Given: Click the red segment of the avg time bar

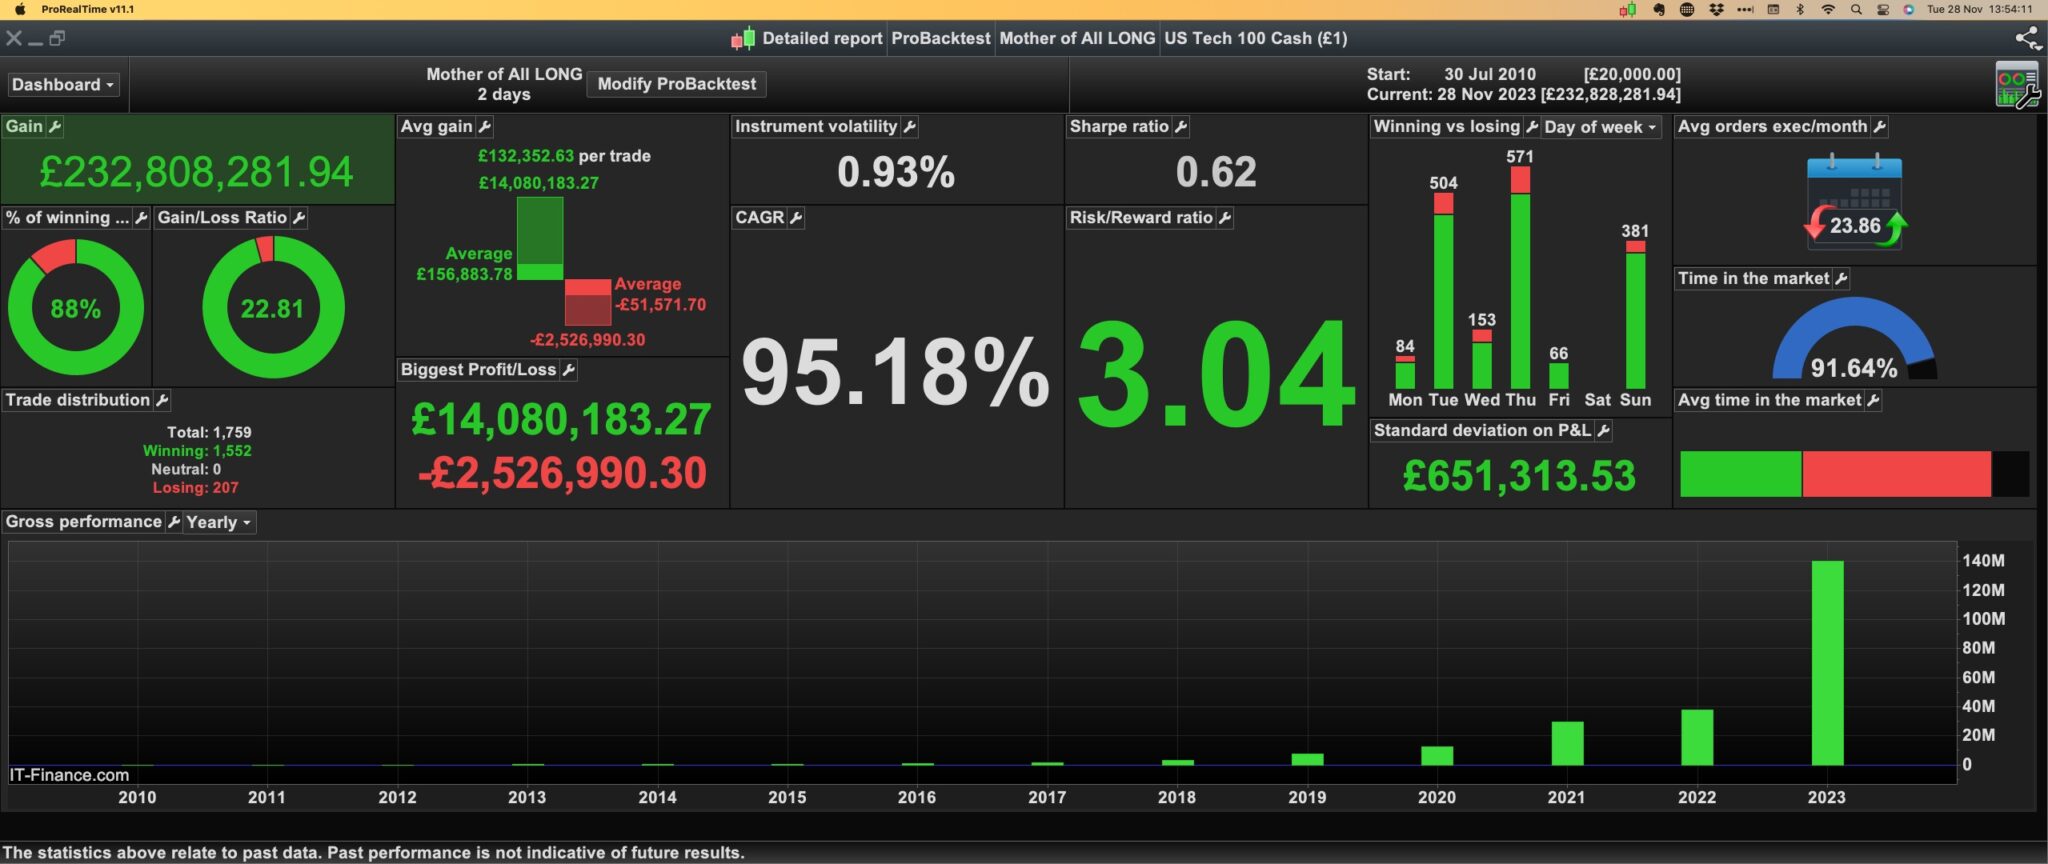Looking at the screenshot, I should 1897,474.
